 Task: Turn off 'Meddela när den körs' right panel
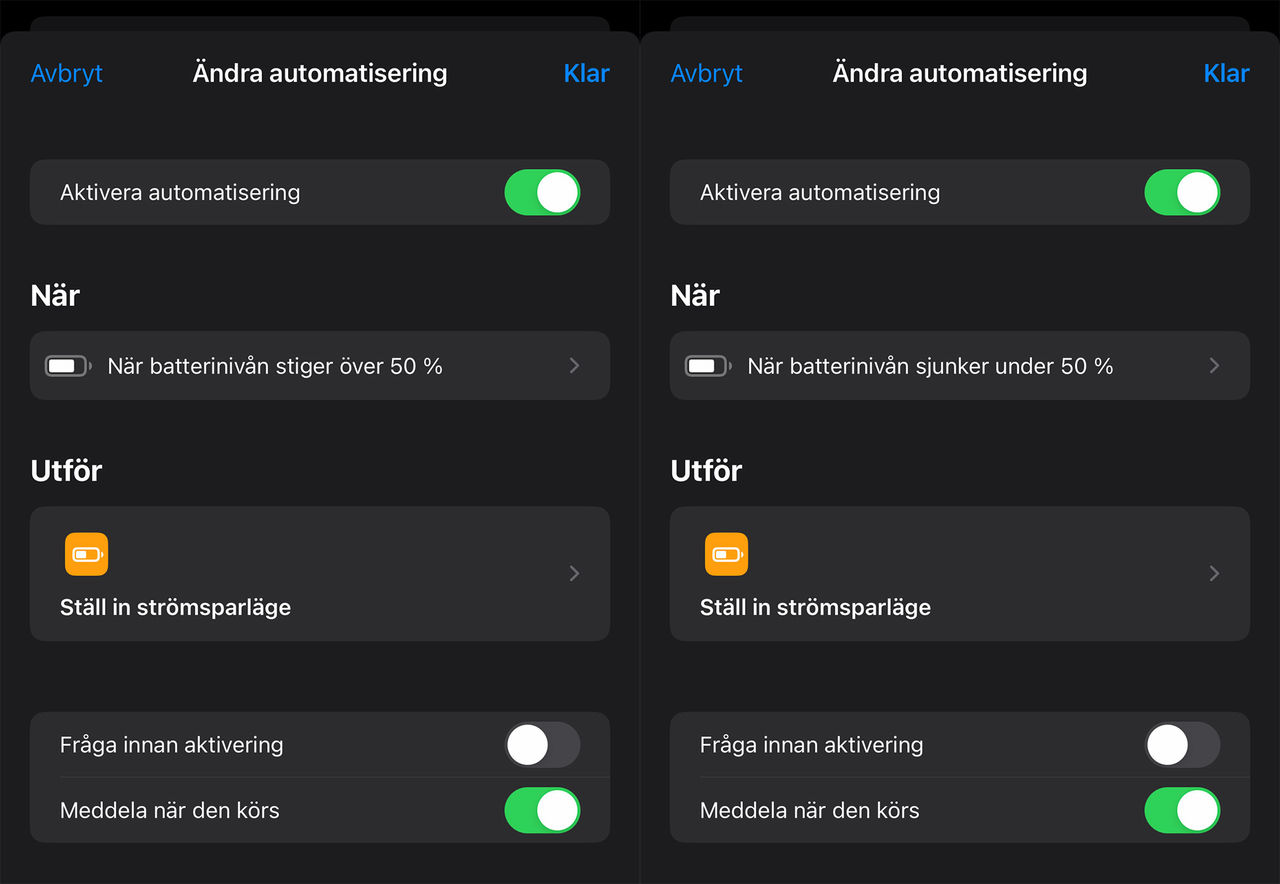[1182, 810]
